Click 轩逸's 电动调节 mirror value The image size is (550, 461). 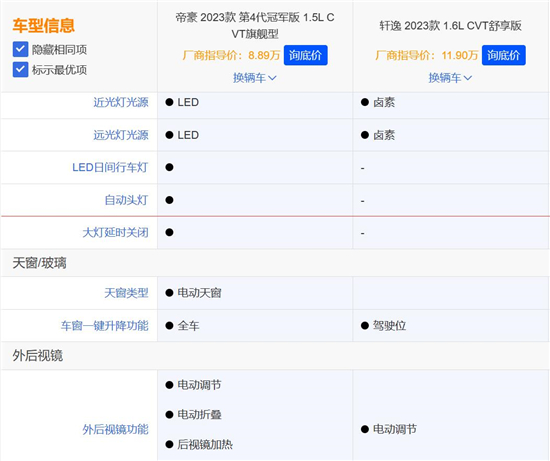coord(395,429)
